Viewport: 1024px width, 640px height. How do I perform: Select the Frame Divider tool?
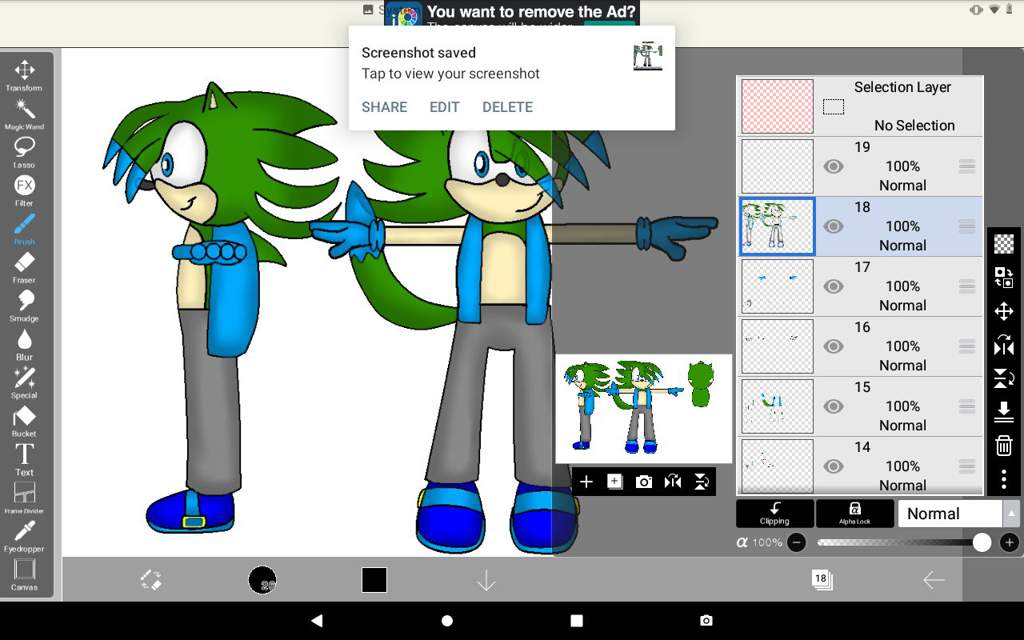point(24,498)
